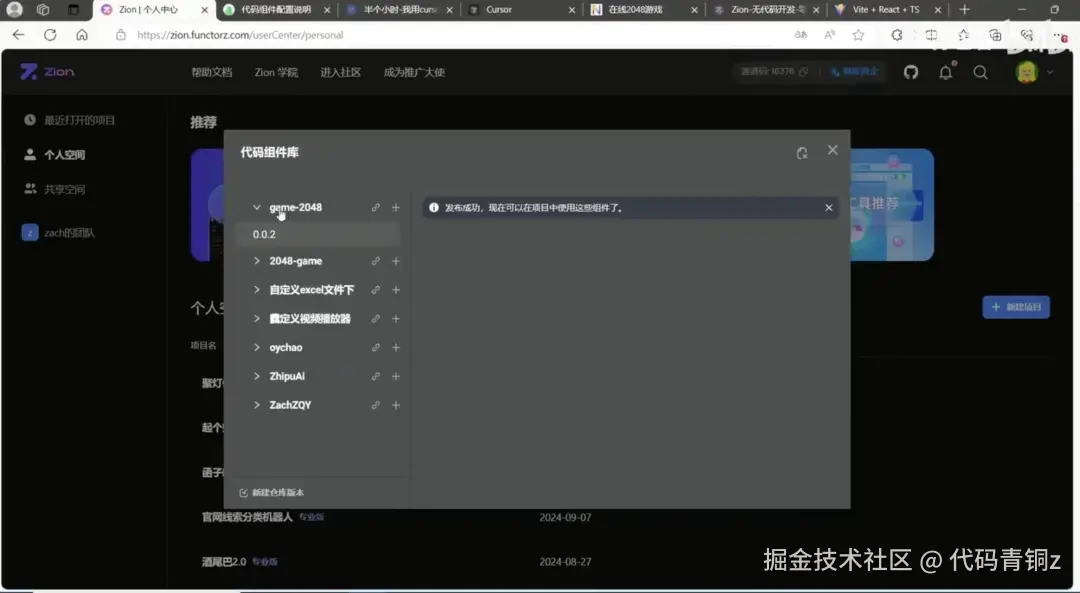
Task: Open notifications with the bell icon
Action: (x=945, y=71)
